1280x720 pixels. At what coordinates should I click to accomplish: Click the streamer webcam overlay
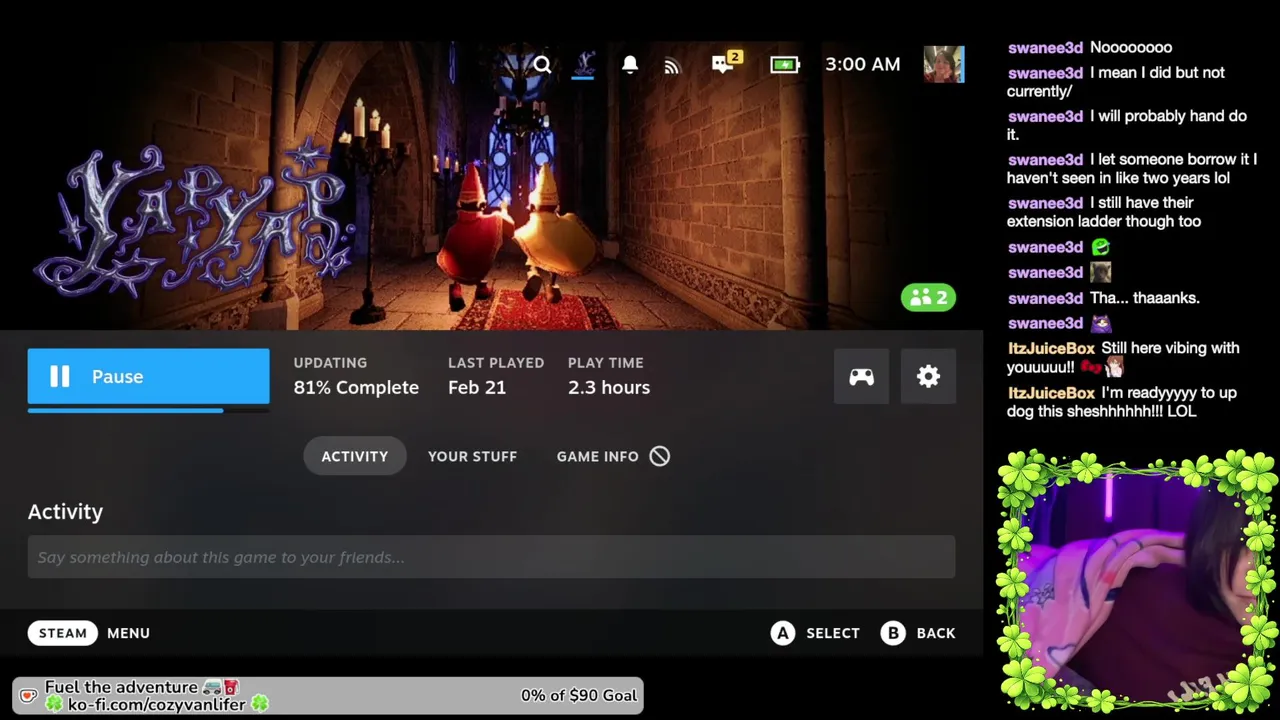1137,581
